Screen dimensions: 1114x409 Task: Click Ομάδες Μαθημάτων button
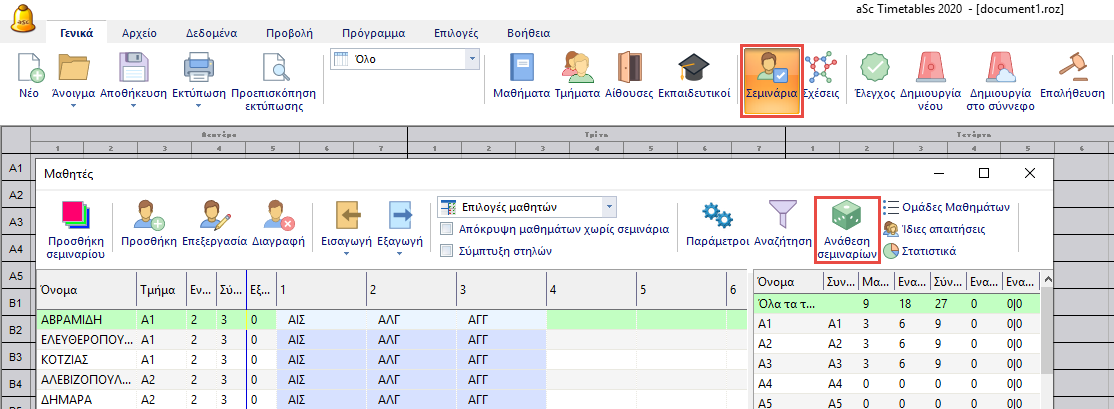(948, 207)
